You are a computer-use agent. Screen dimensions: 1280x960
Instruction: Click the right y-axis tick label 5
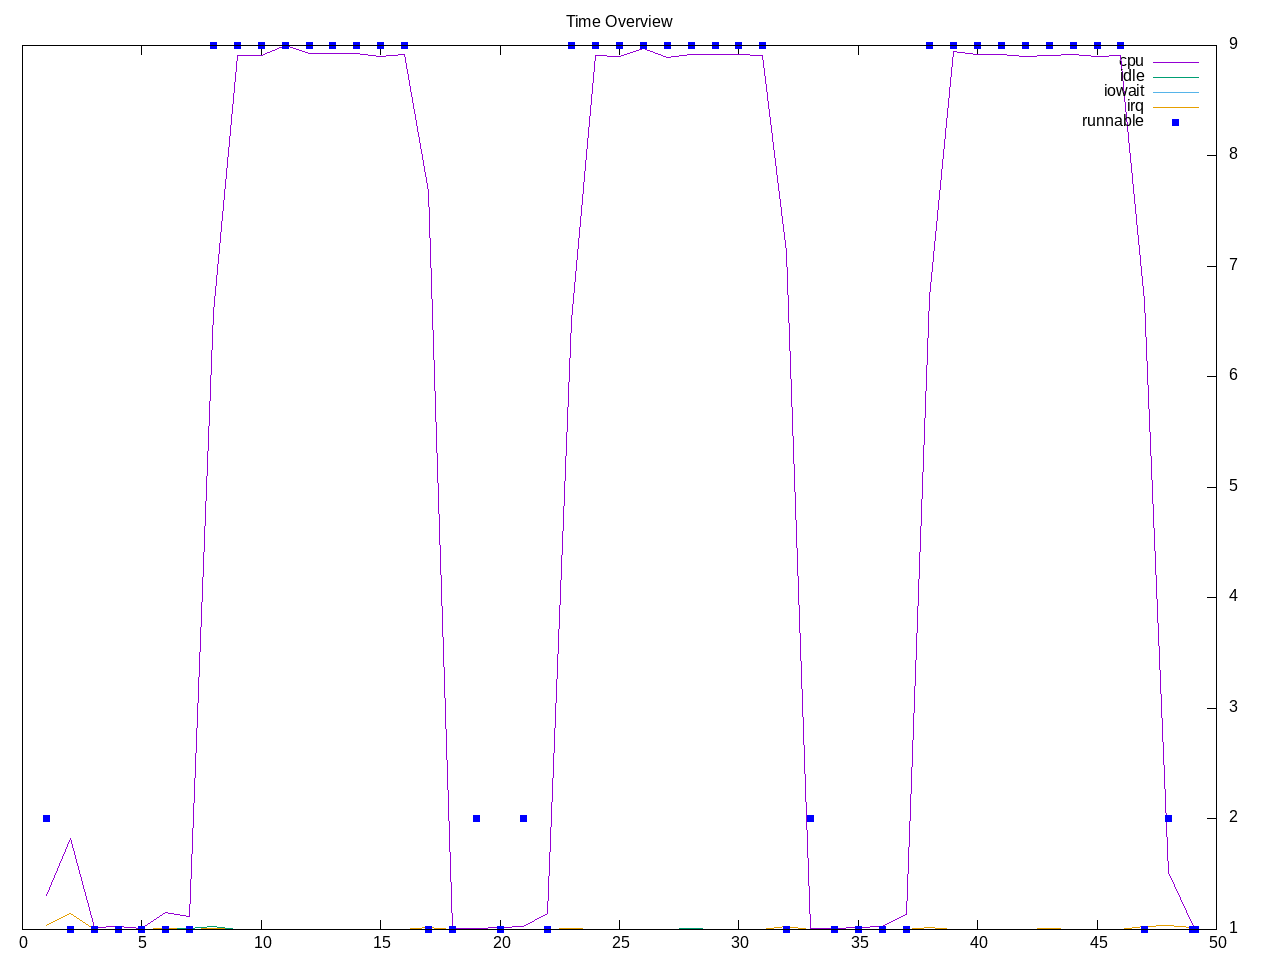pos(1233,486)
